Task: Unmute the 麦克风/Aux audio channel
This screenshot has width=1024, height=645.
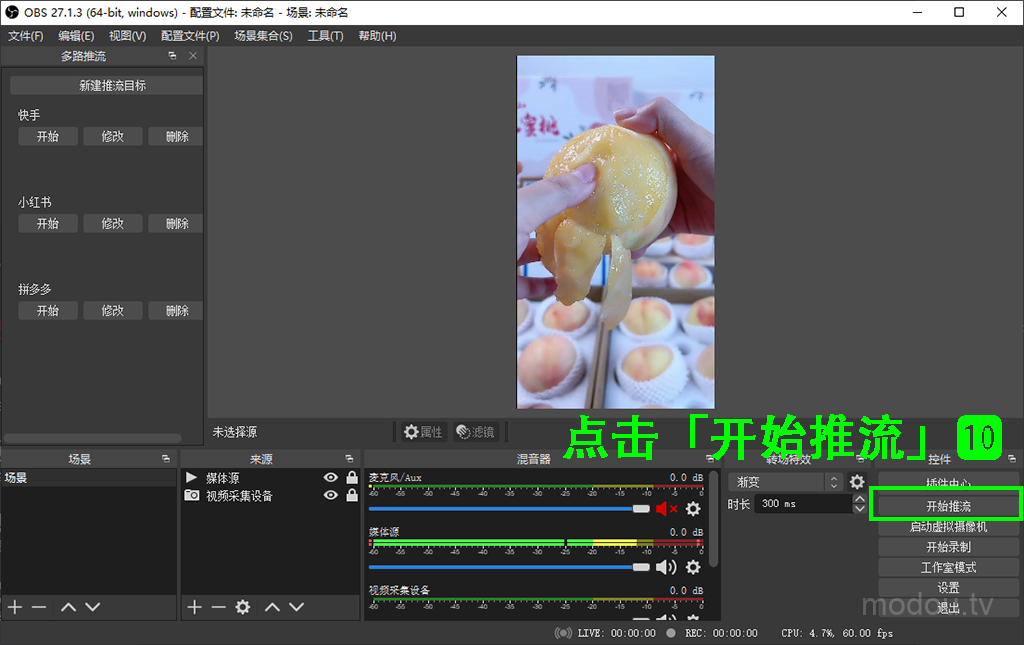Action: pos(665,509)
